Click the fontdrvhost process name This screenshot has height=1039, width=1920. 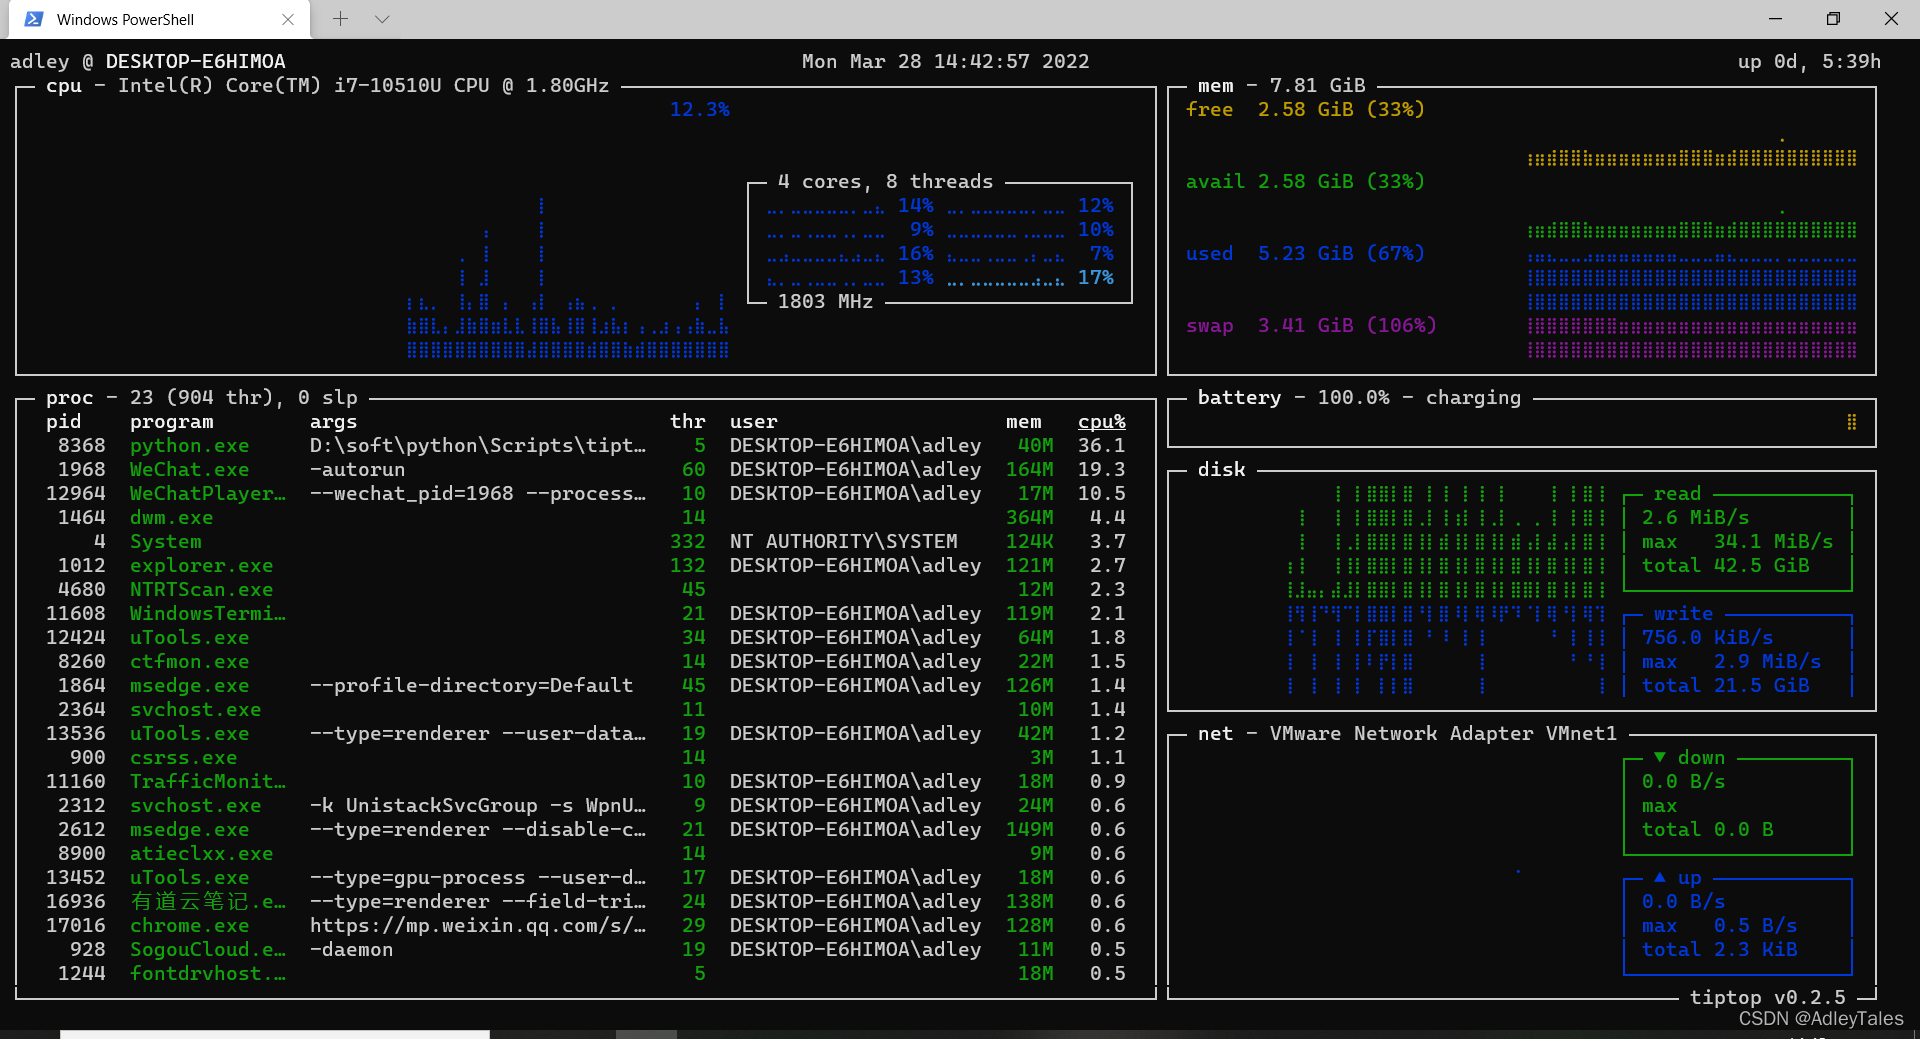[x=208, y=974]
